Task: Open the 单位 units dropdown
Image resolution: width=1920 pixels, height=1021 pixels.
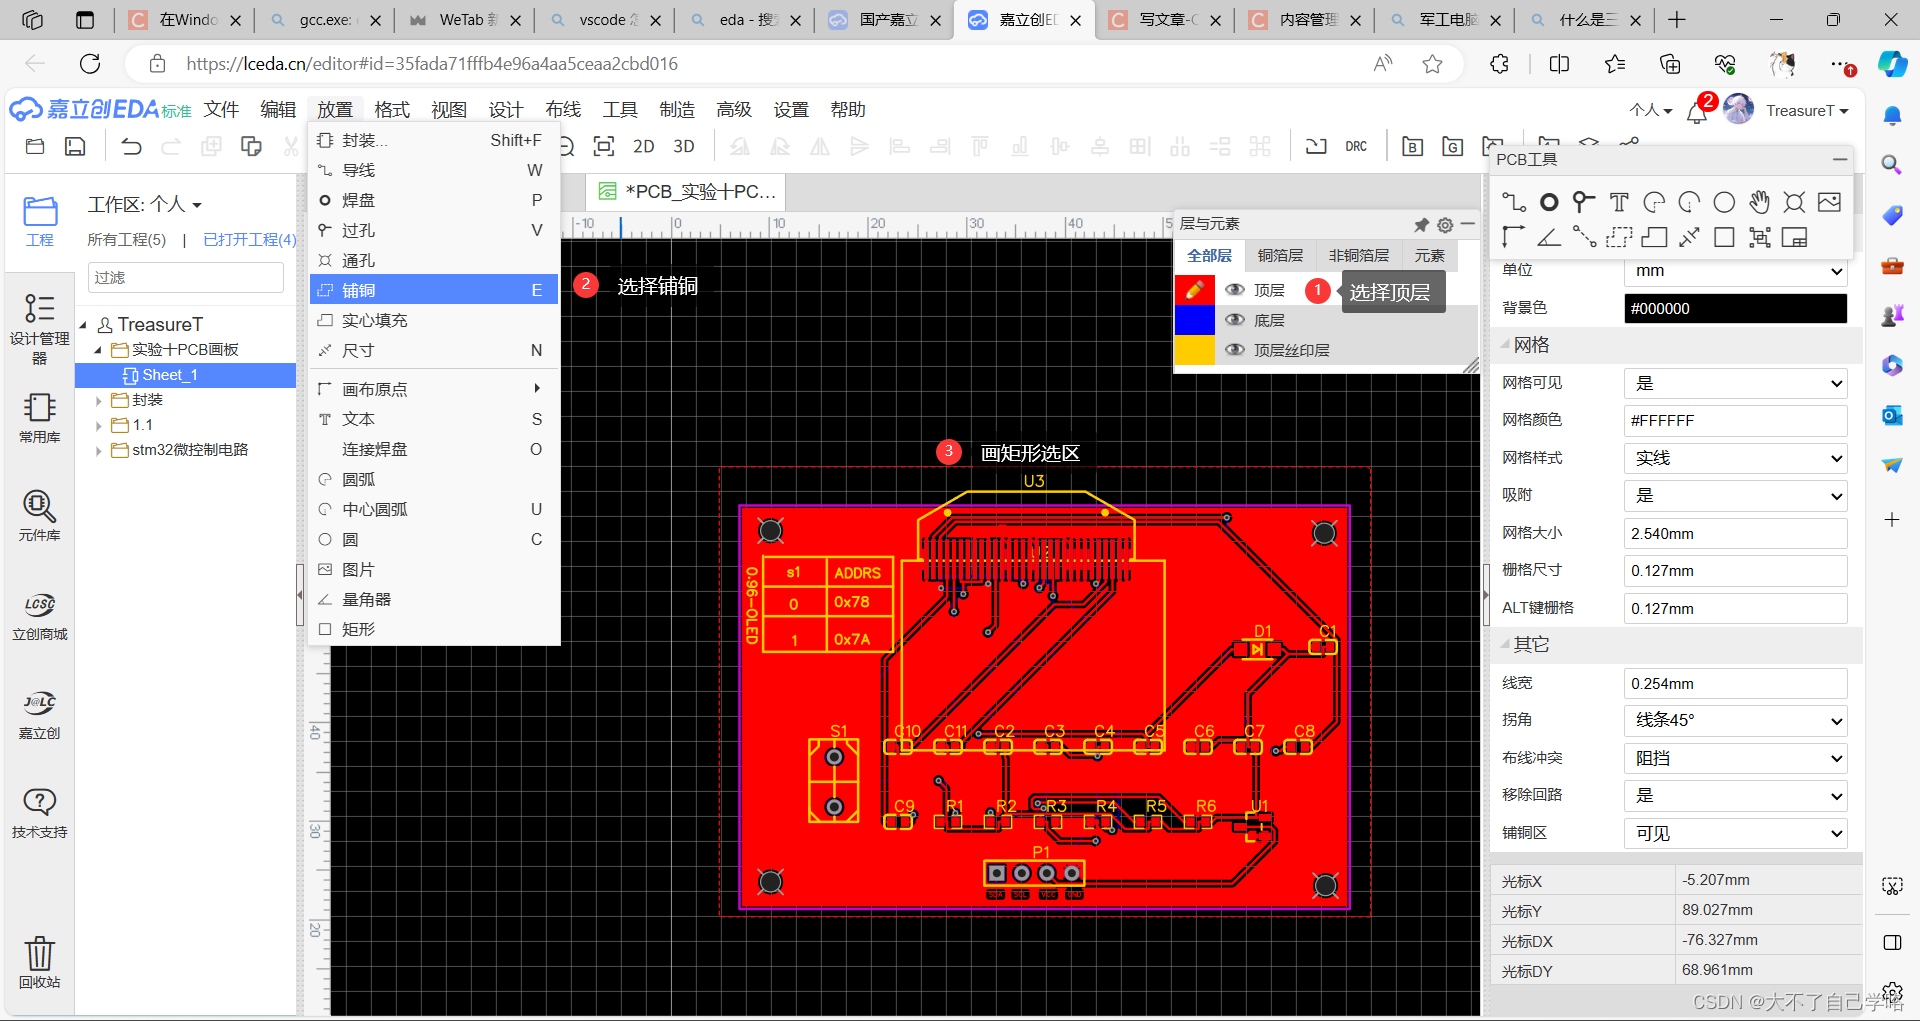Action: 1735,271
